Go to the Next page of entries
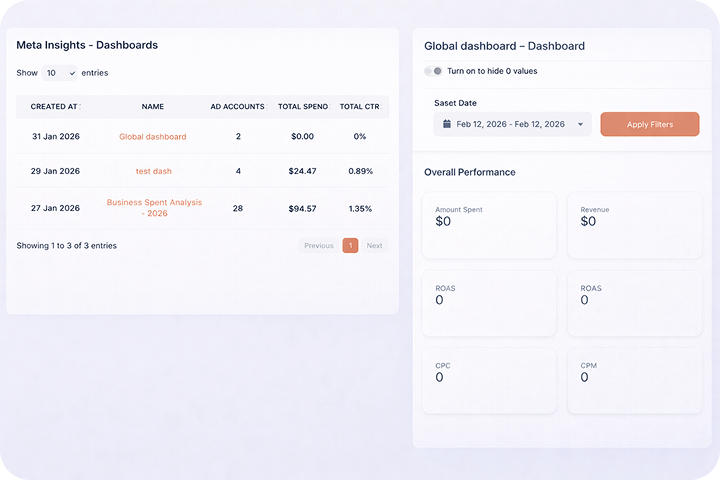The width and height of the screenshot is (720, 480). (374, 245)
